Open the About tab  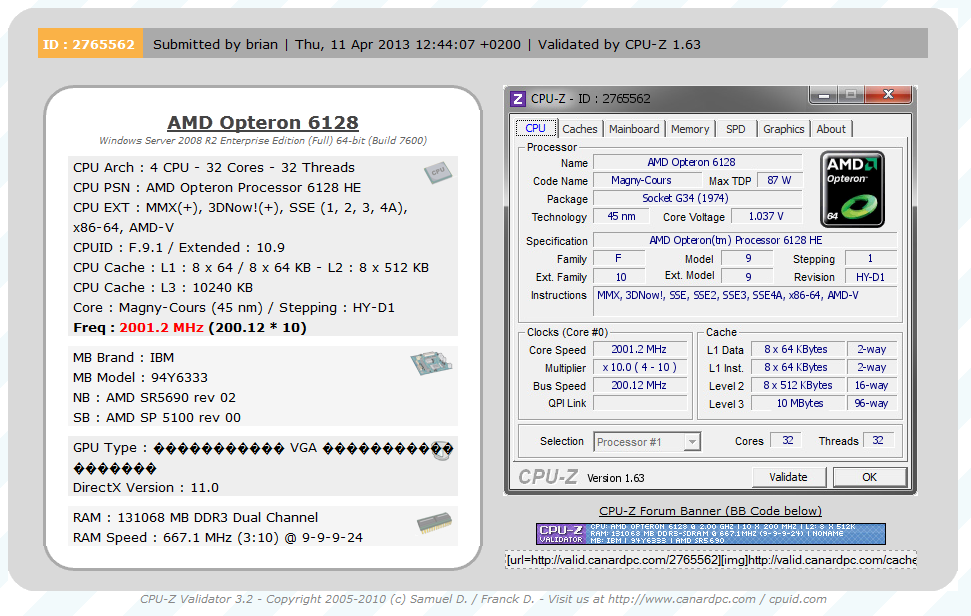pos(830,129)
